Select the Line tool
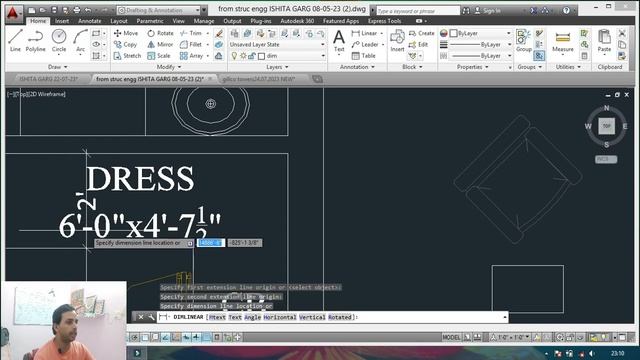This screenshot has height=360, width=640. point(15,41)
